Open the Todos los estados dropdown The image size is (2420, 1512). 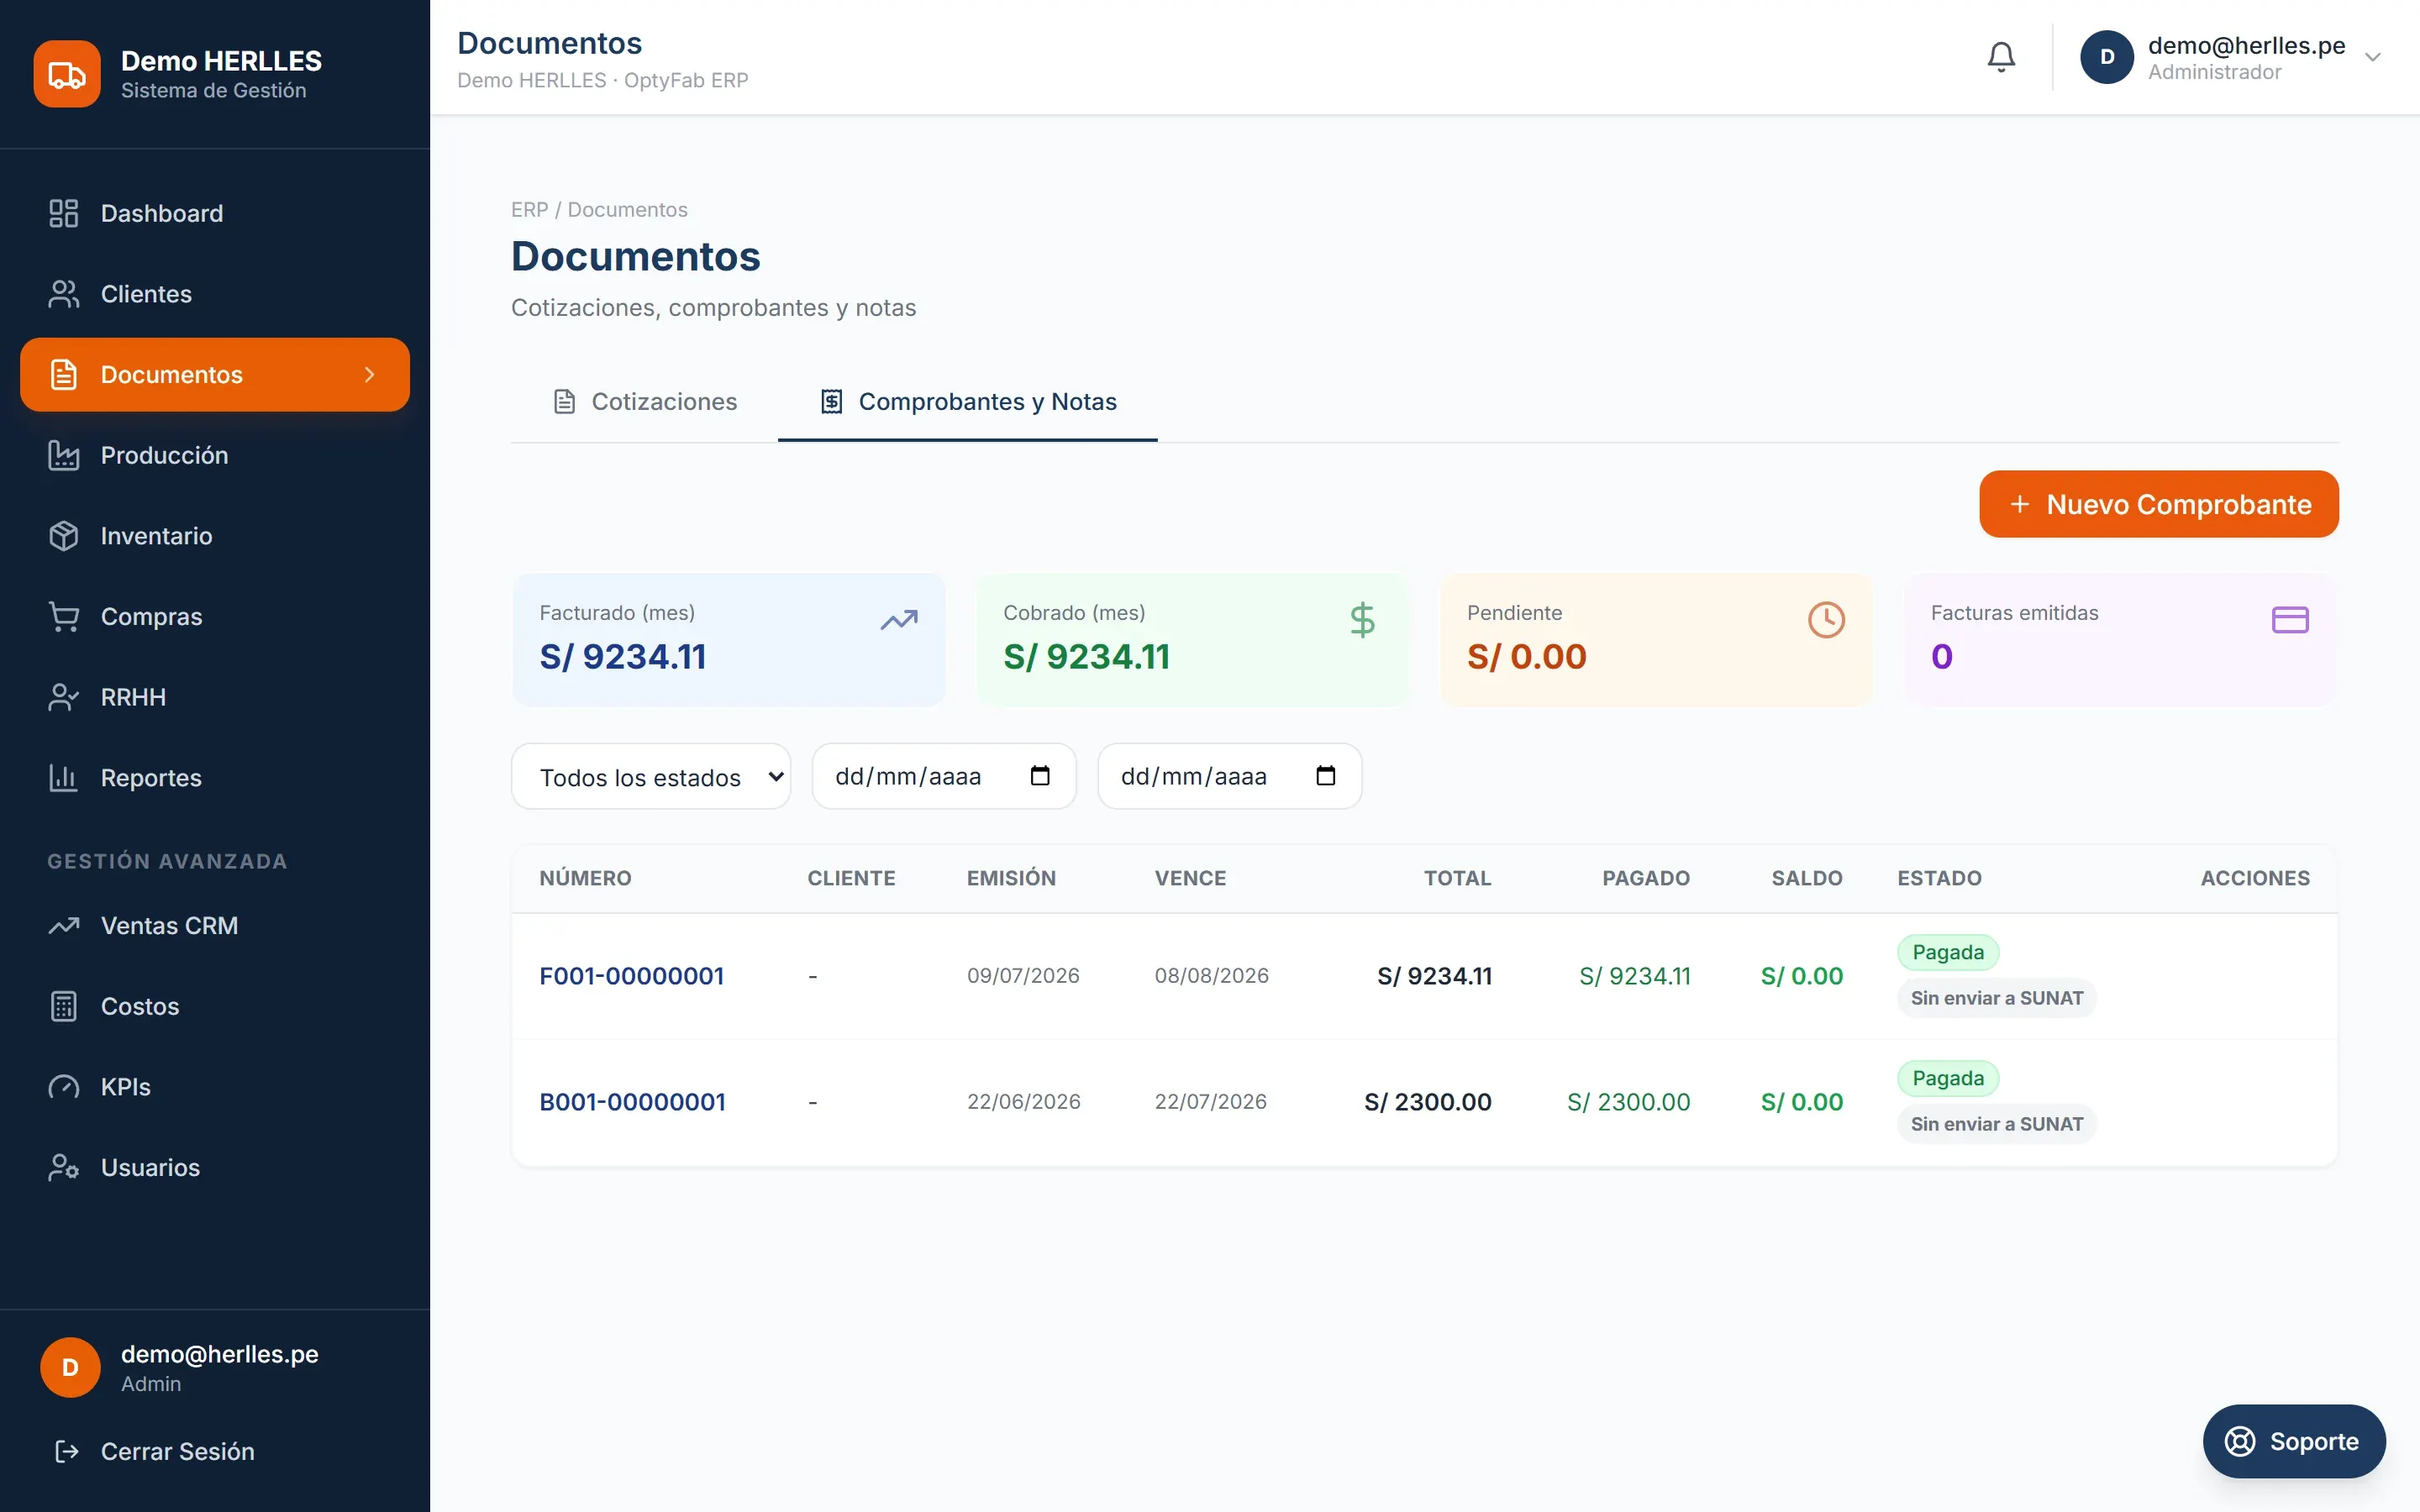pyautogui.click(x=651, y=776)
